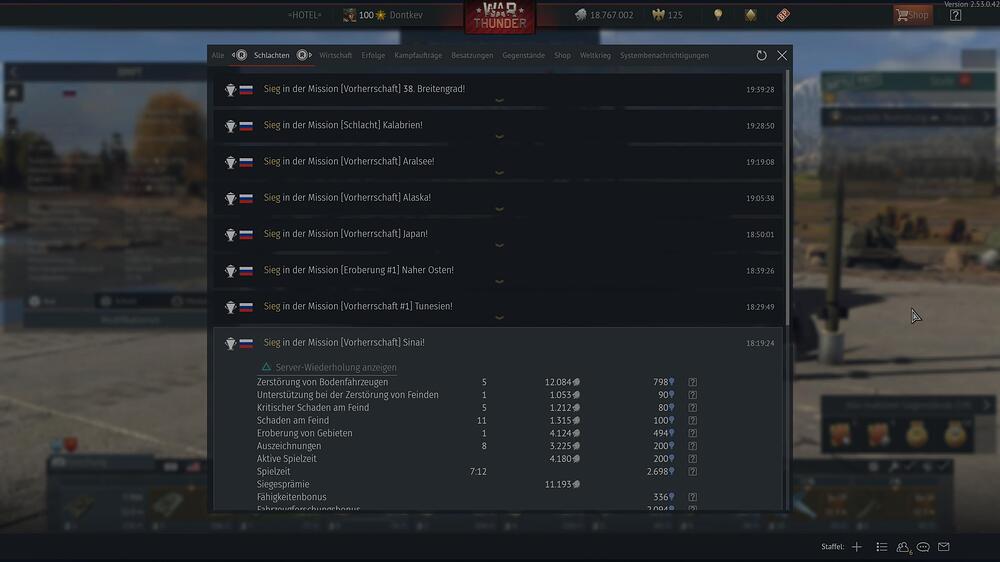Open the chat bubble icon
Viewport: 1000px width, 562px height.
[923, 547]
